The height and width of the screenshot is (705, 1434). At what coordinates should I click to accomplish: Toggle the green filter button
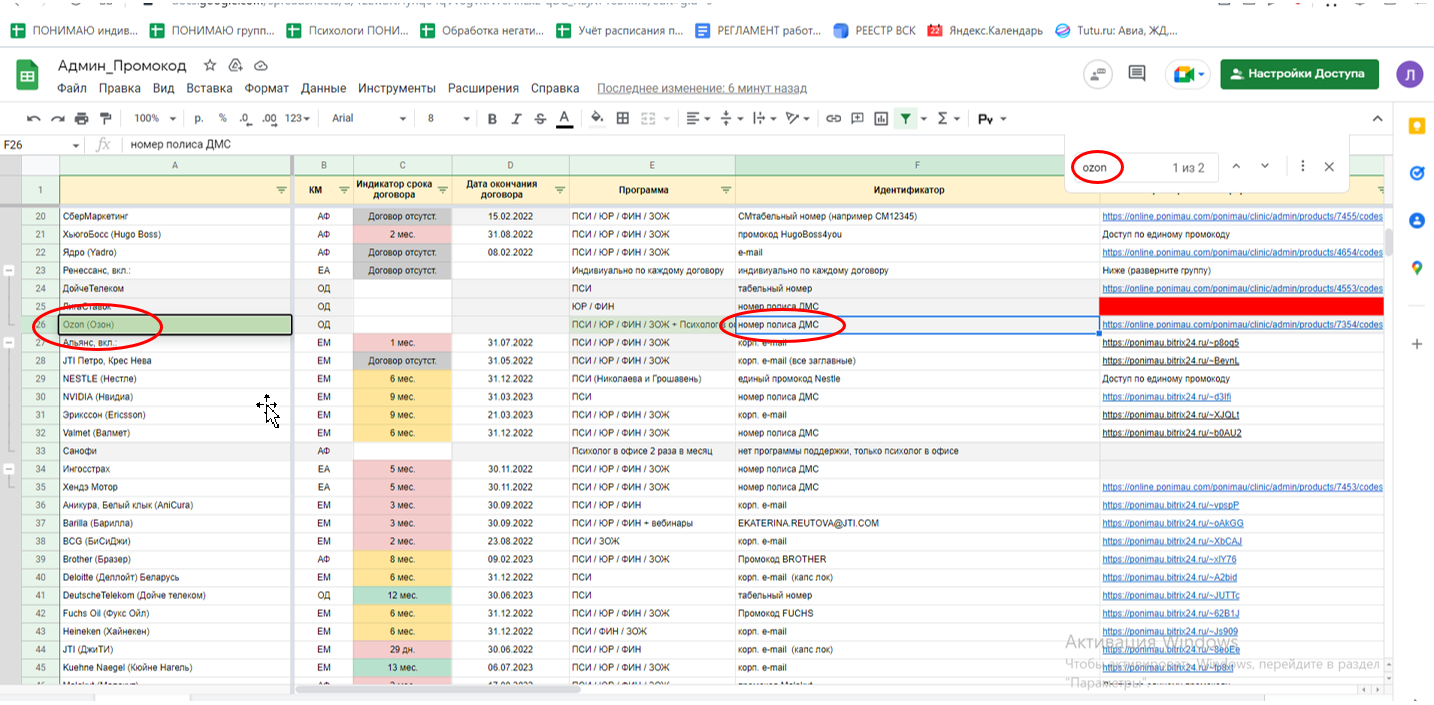click(905, 118)
